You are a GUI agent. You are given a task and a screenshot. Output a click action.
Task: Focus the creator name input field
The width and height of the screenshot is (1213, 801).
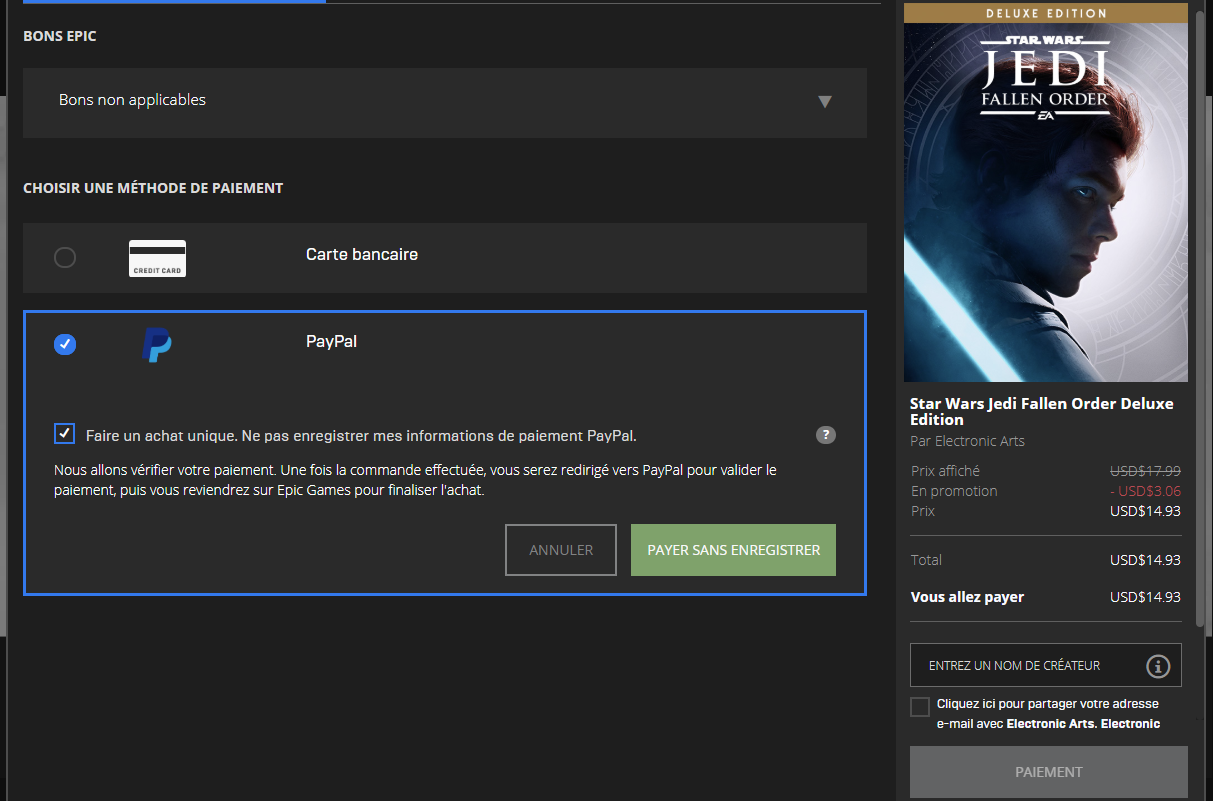1046,665
